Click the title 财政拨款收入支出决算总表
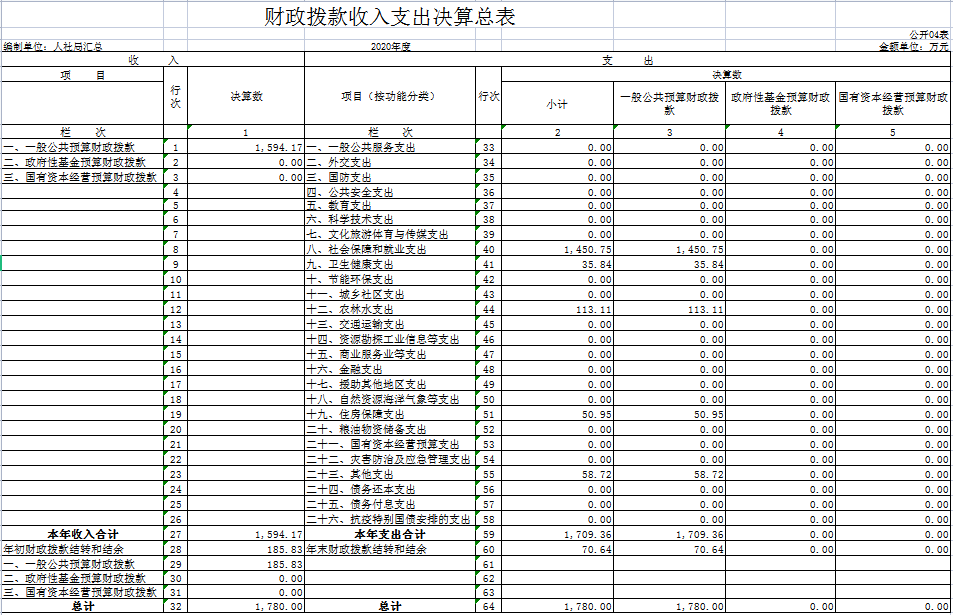953x615 pixels. [390, 18]
